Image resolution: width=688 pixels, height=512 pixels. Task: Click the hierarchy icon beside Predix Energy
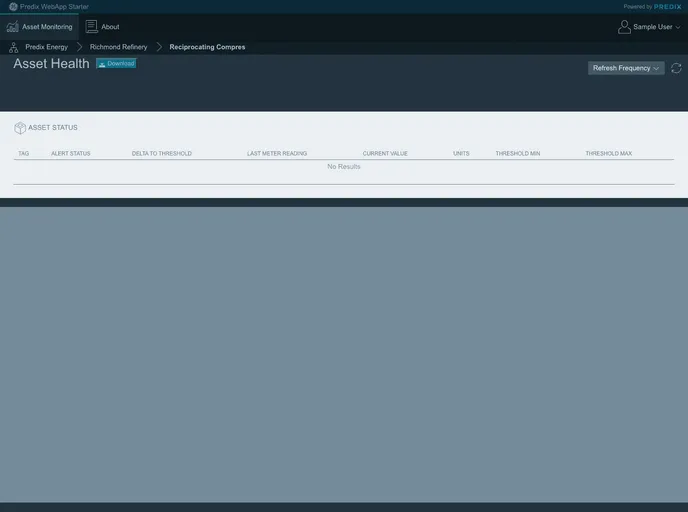click(x=14, y=47)
